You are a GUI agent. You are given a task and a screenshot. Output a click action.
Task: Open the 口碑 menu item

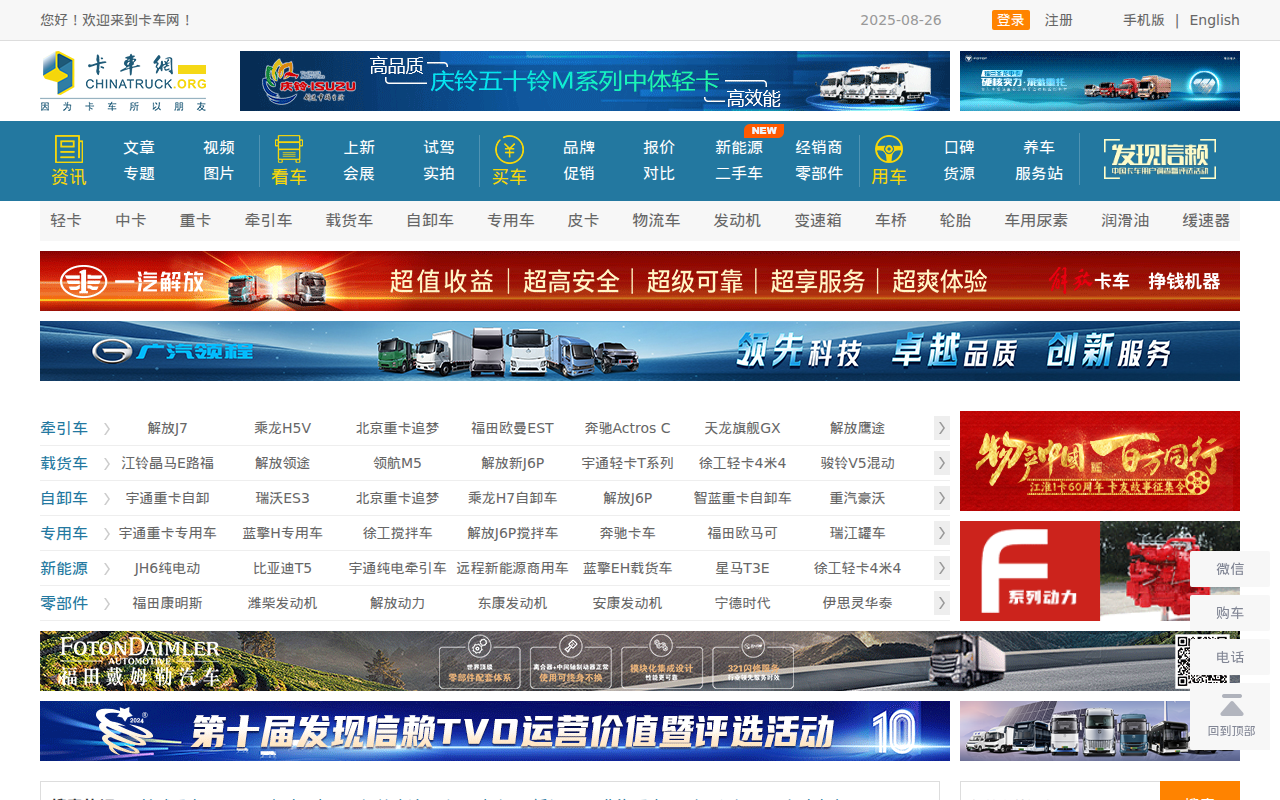click(959, 147)
